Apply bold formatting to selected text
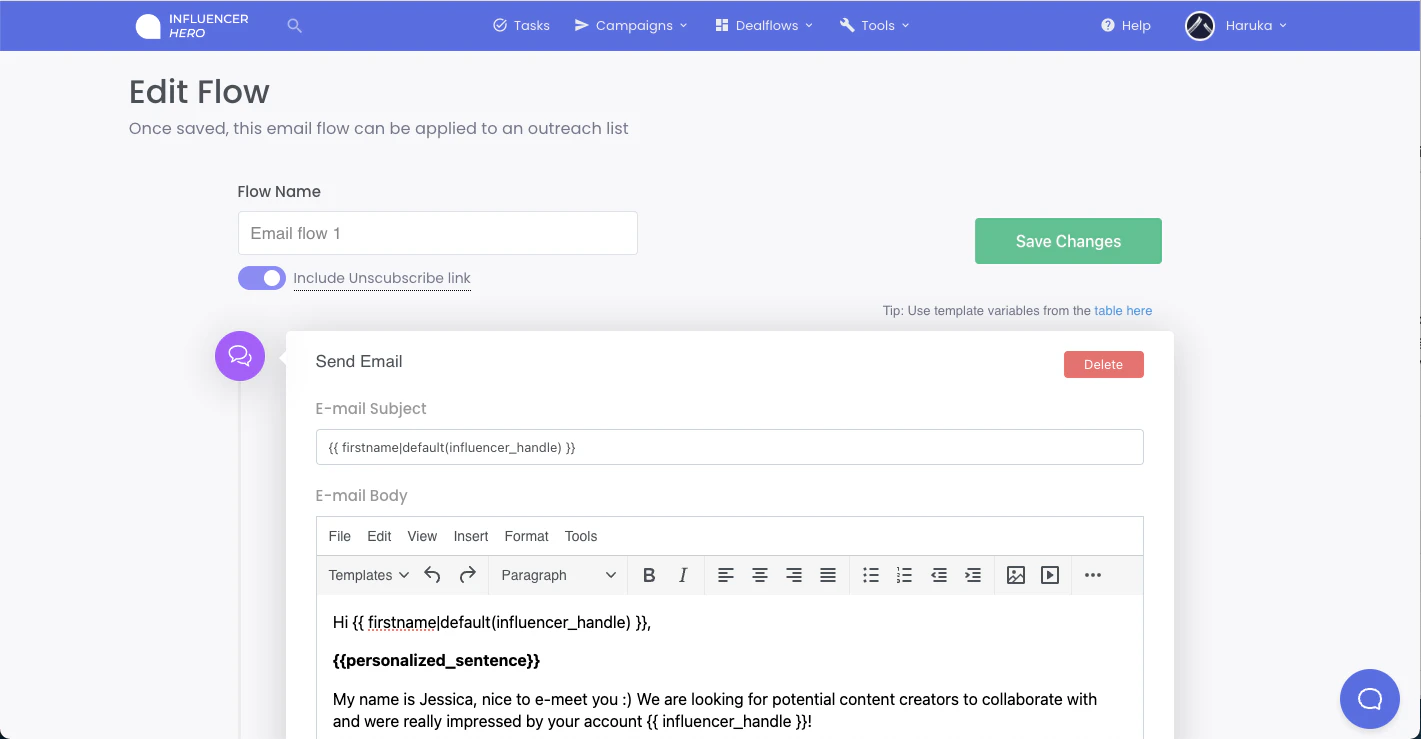This screenshot has width=1421, height=739. pos(649,575)
